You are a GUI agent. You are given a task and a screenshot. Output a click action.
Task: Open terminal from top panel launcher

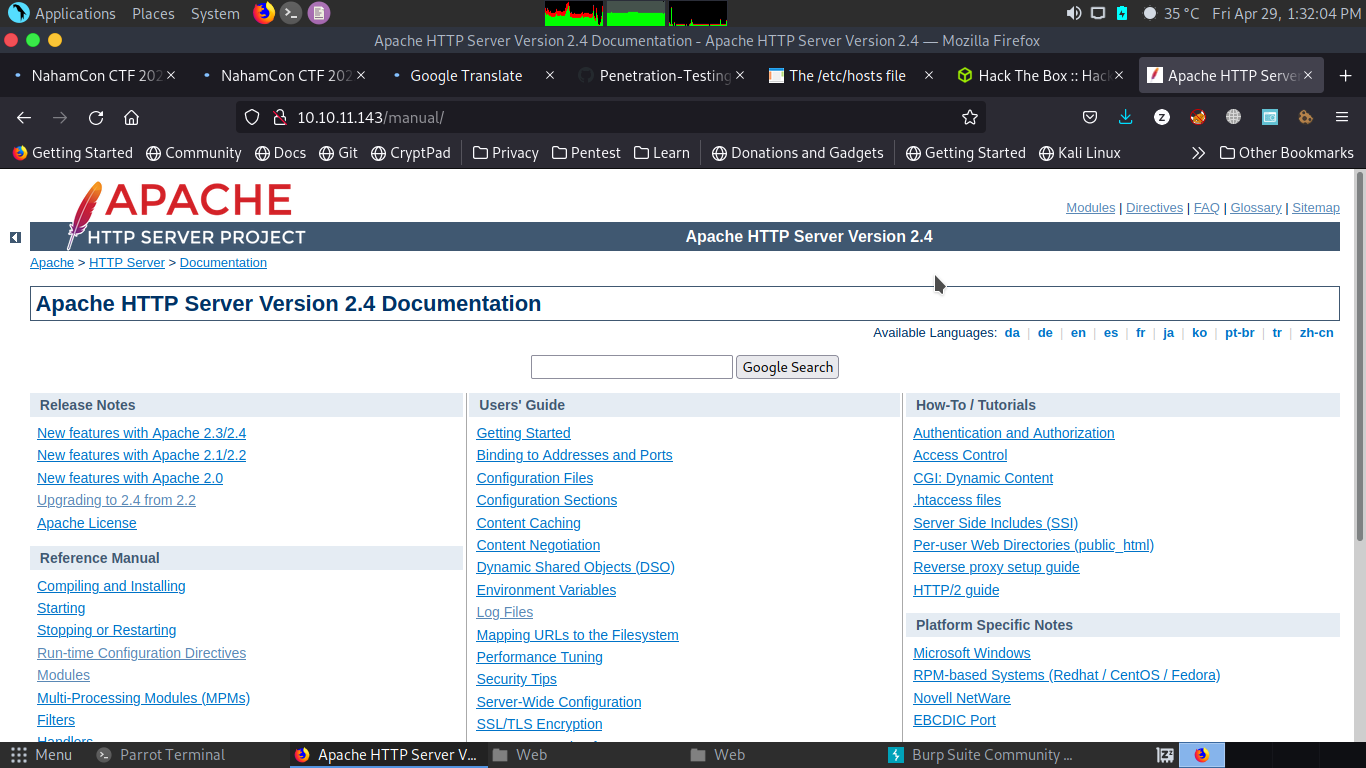(291, 13)
